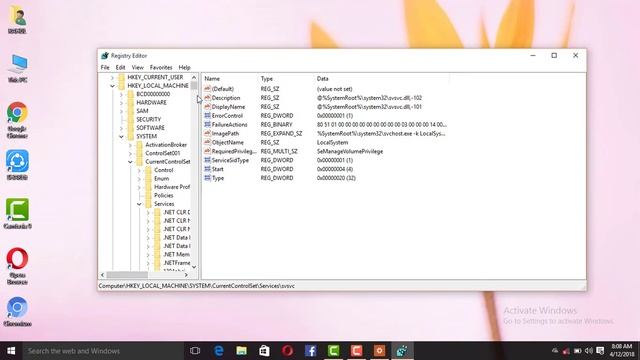Open the Favorites menu
Viewport: 640px width, 360px height.
pos(161,67)
